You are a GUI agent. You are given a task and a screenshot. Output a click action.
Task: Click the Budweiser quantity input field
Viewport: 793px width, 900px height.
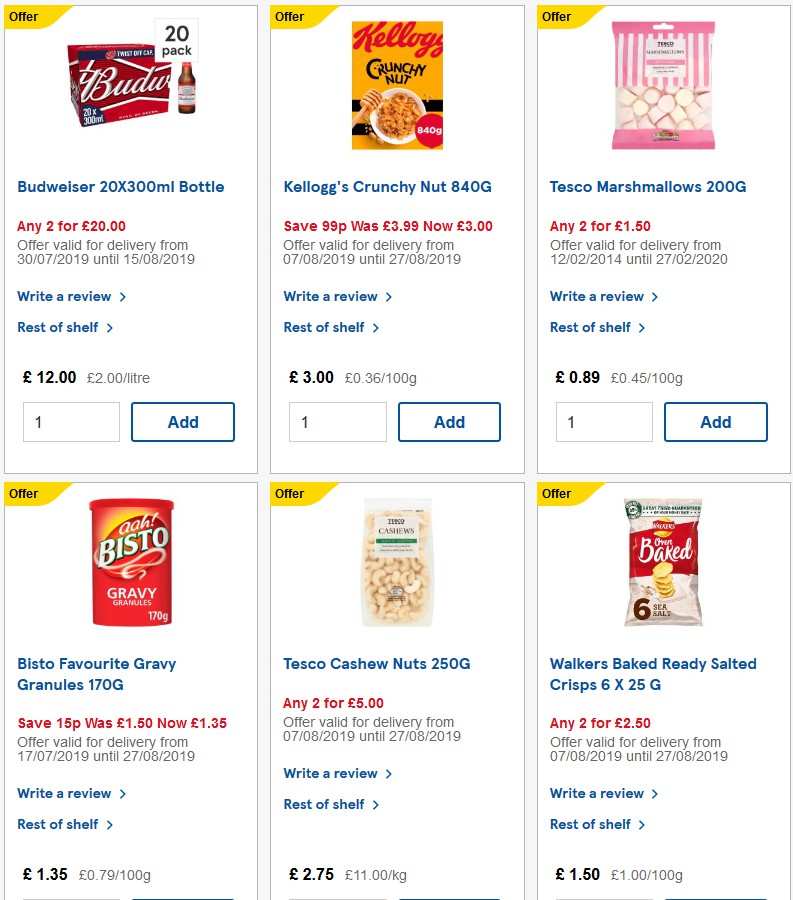[x=71, y=421]
